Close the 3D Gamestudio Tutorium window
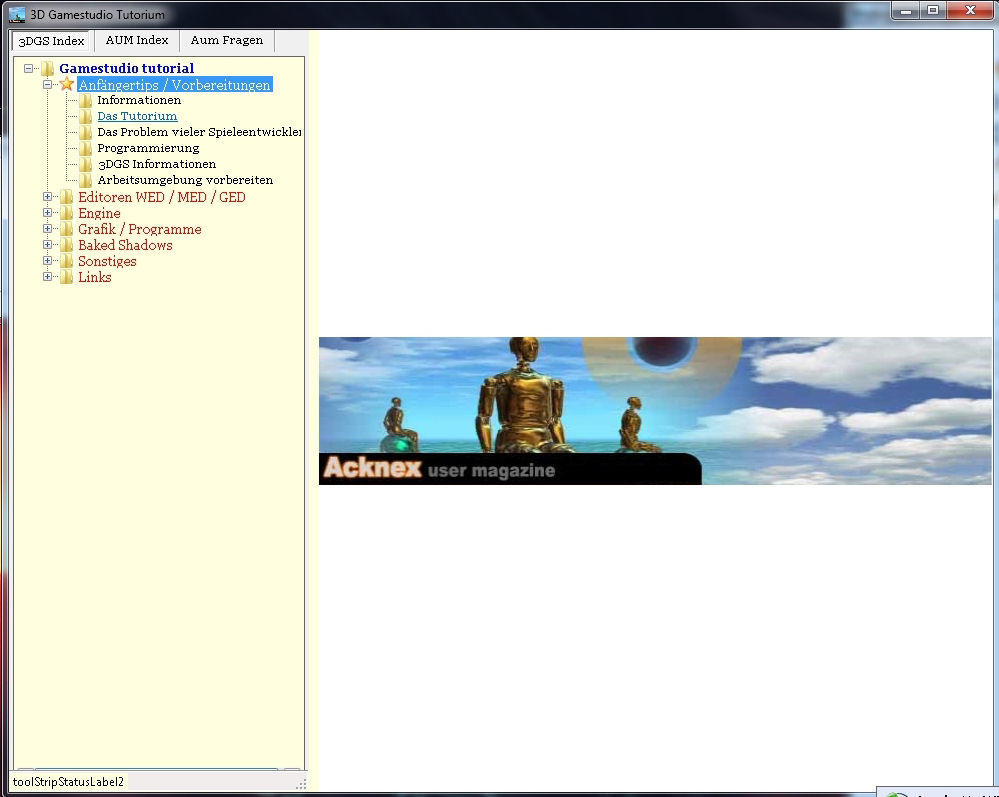The width and height of the screenshot is (999, 797). [x=970, y=10]
